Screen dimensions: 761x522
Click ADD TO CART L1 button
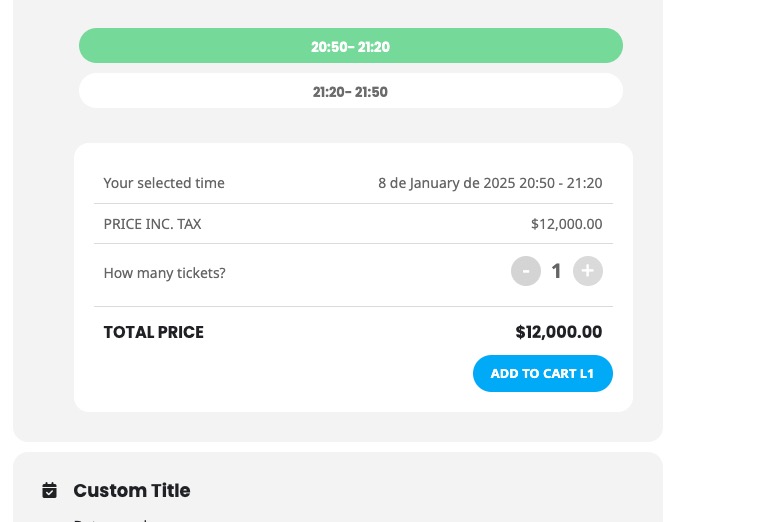click(543, 374)
